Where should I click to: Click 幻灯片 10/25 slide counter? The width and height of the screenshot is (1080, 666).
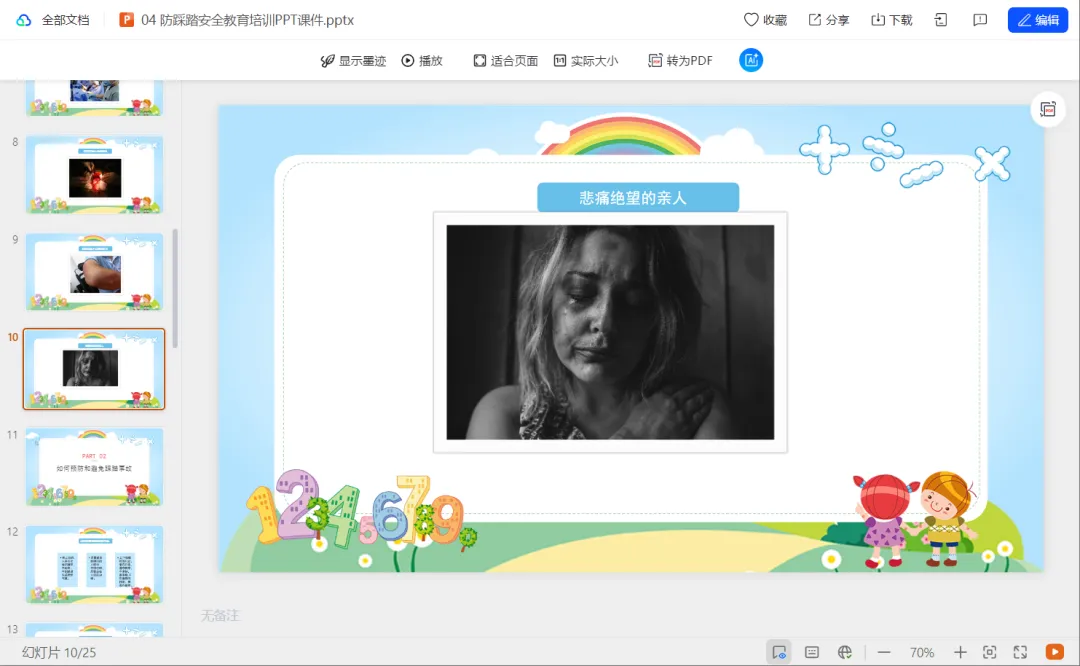point(59,652)
